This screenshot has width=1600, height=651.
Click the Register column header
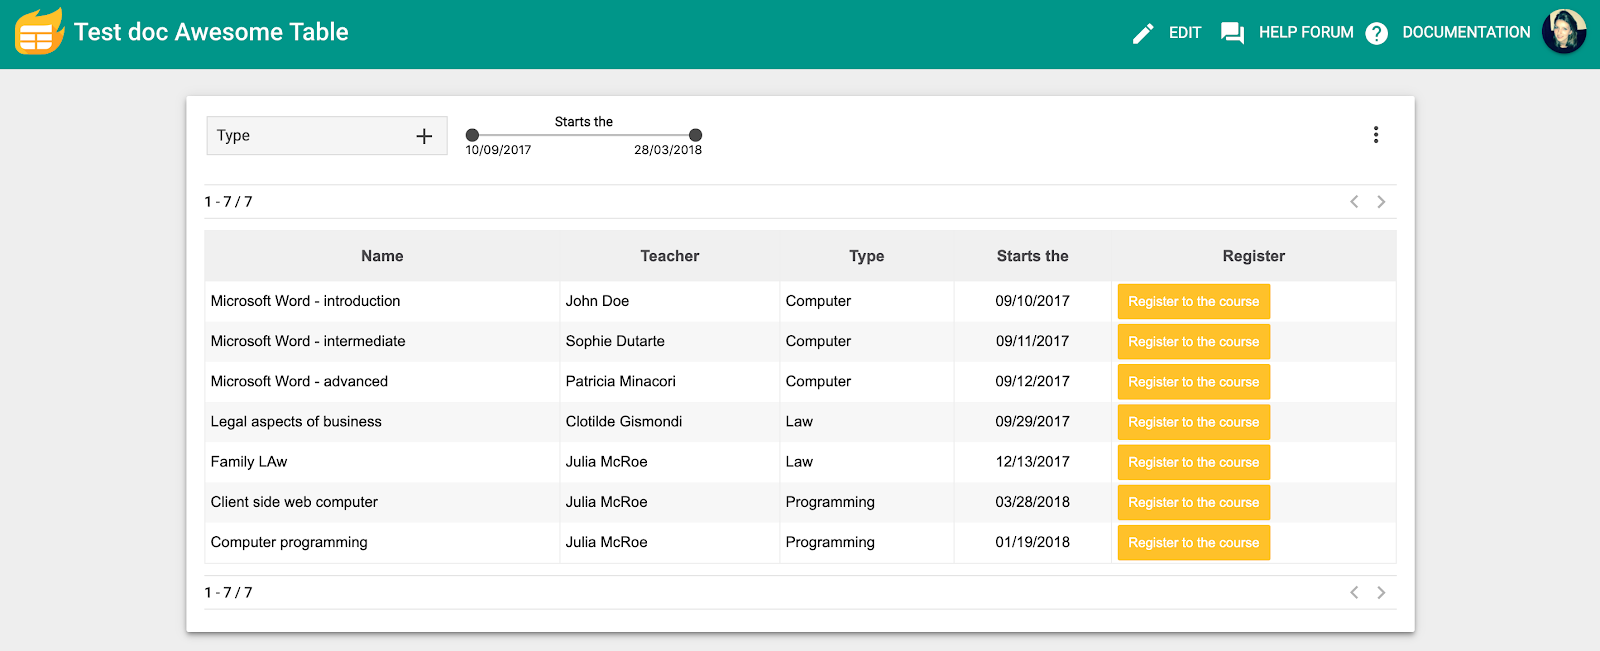pos(1254,256)
